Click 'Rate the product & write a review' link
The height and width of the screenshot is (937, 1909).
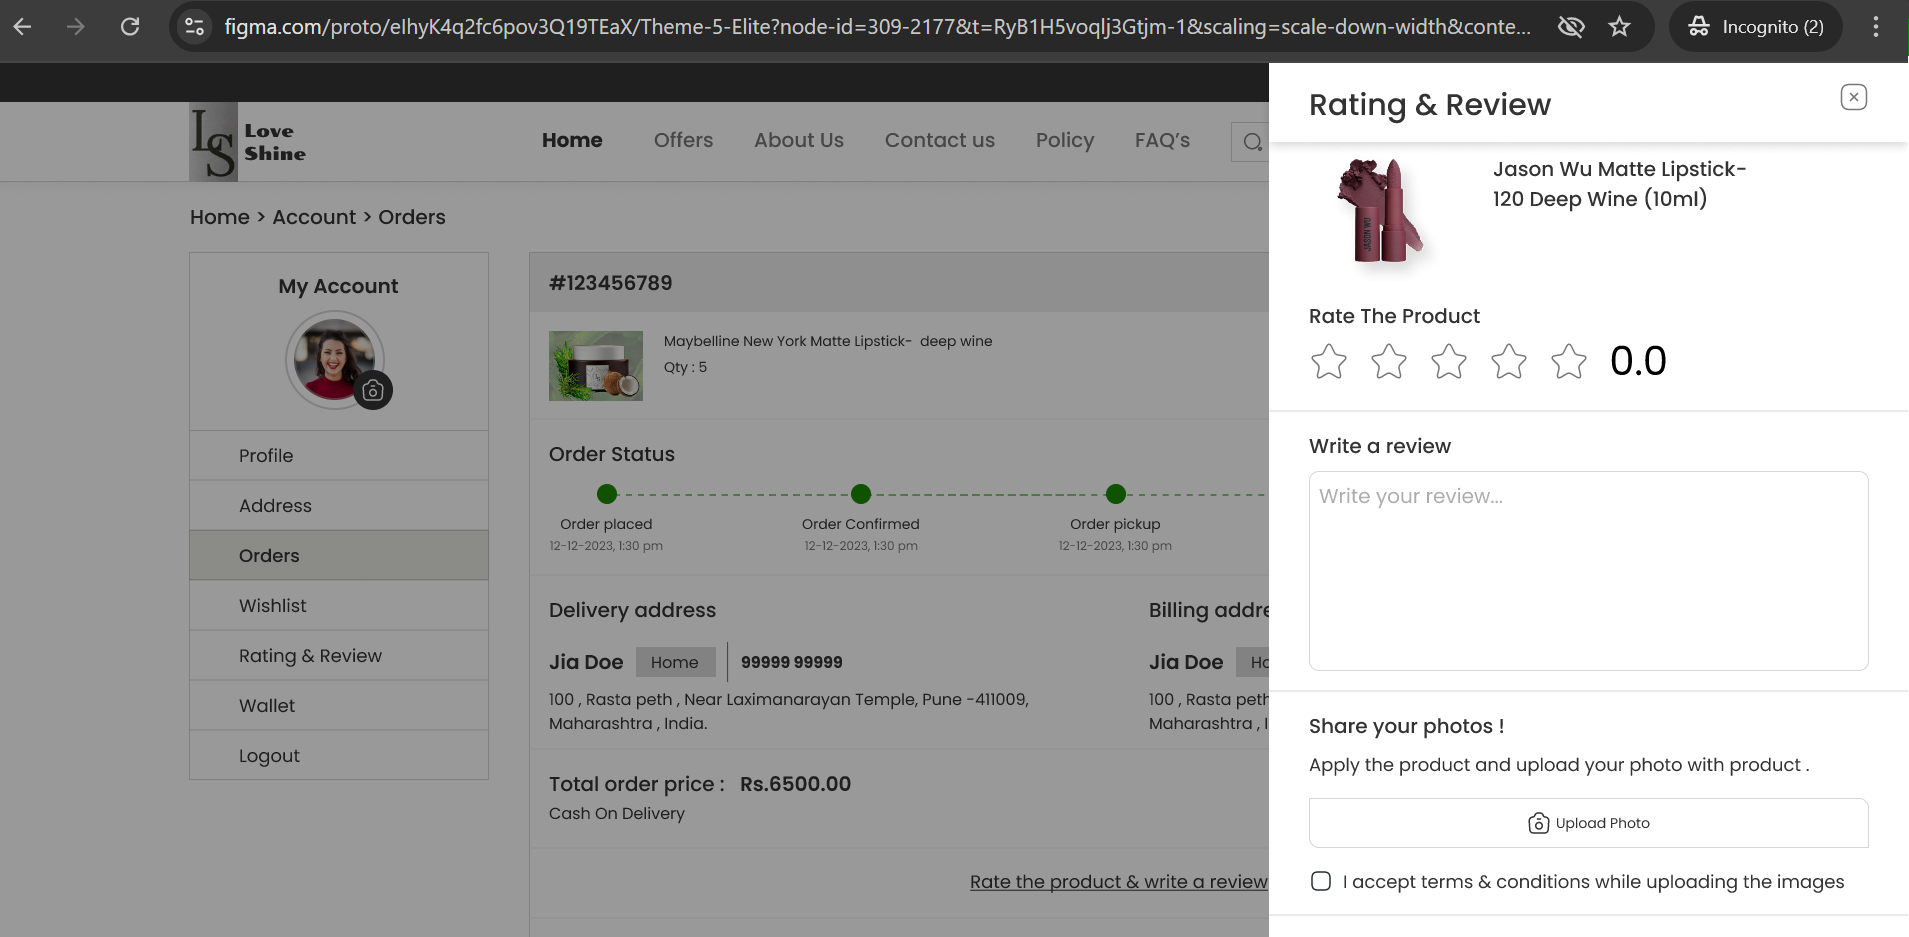coord(1118,882)
